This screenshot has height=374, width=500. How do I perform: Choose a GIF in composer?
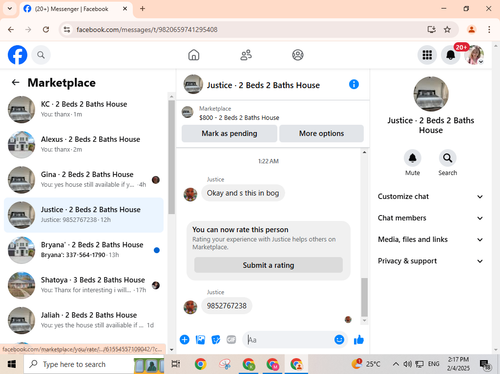coord(231,340)
